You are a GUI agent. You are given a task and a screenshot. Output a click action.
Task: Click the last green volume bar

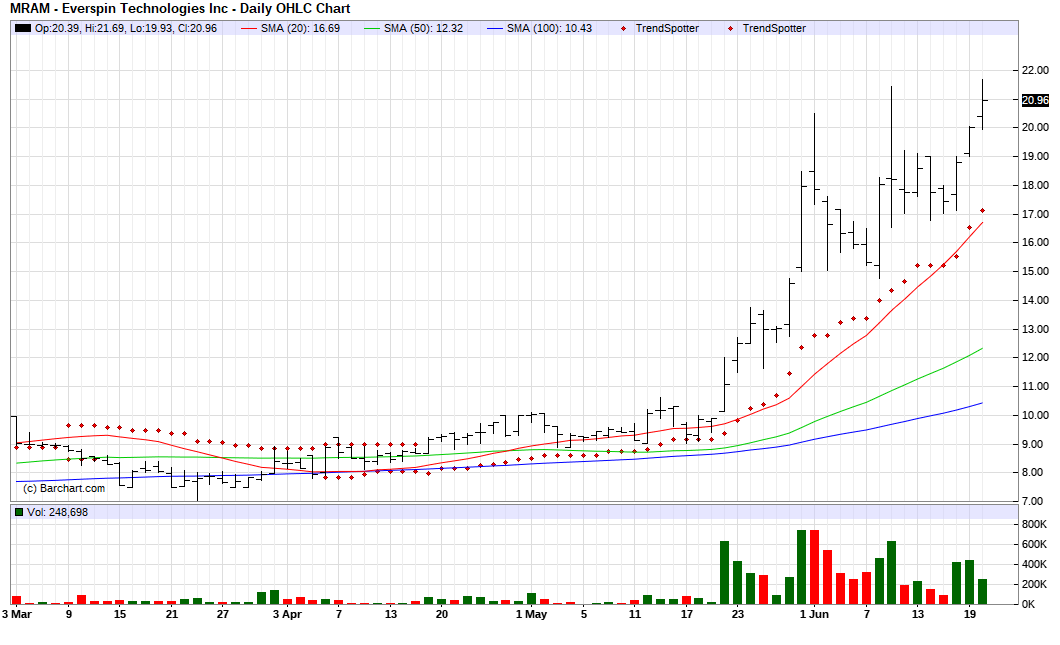tap(982, 592)
